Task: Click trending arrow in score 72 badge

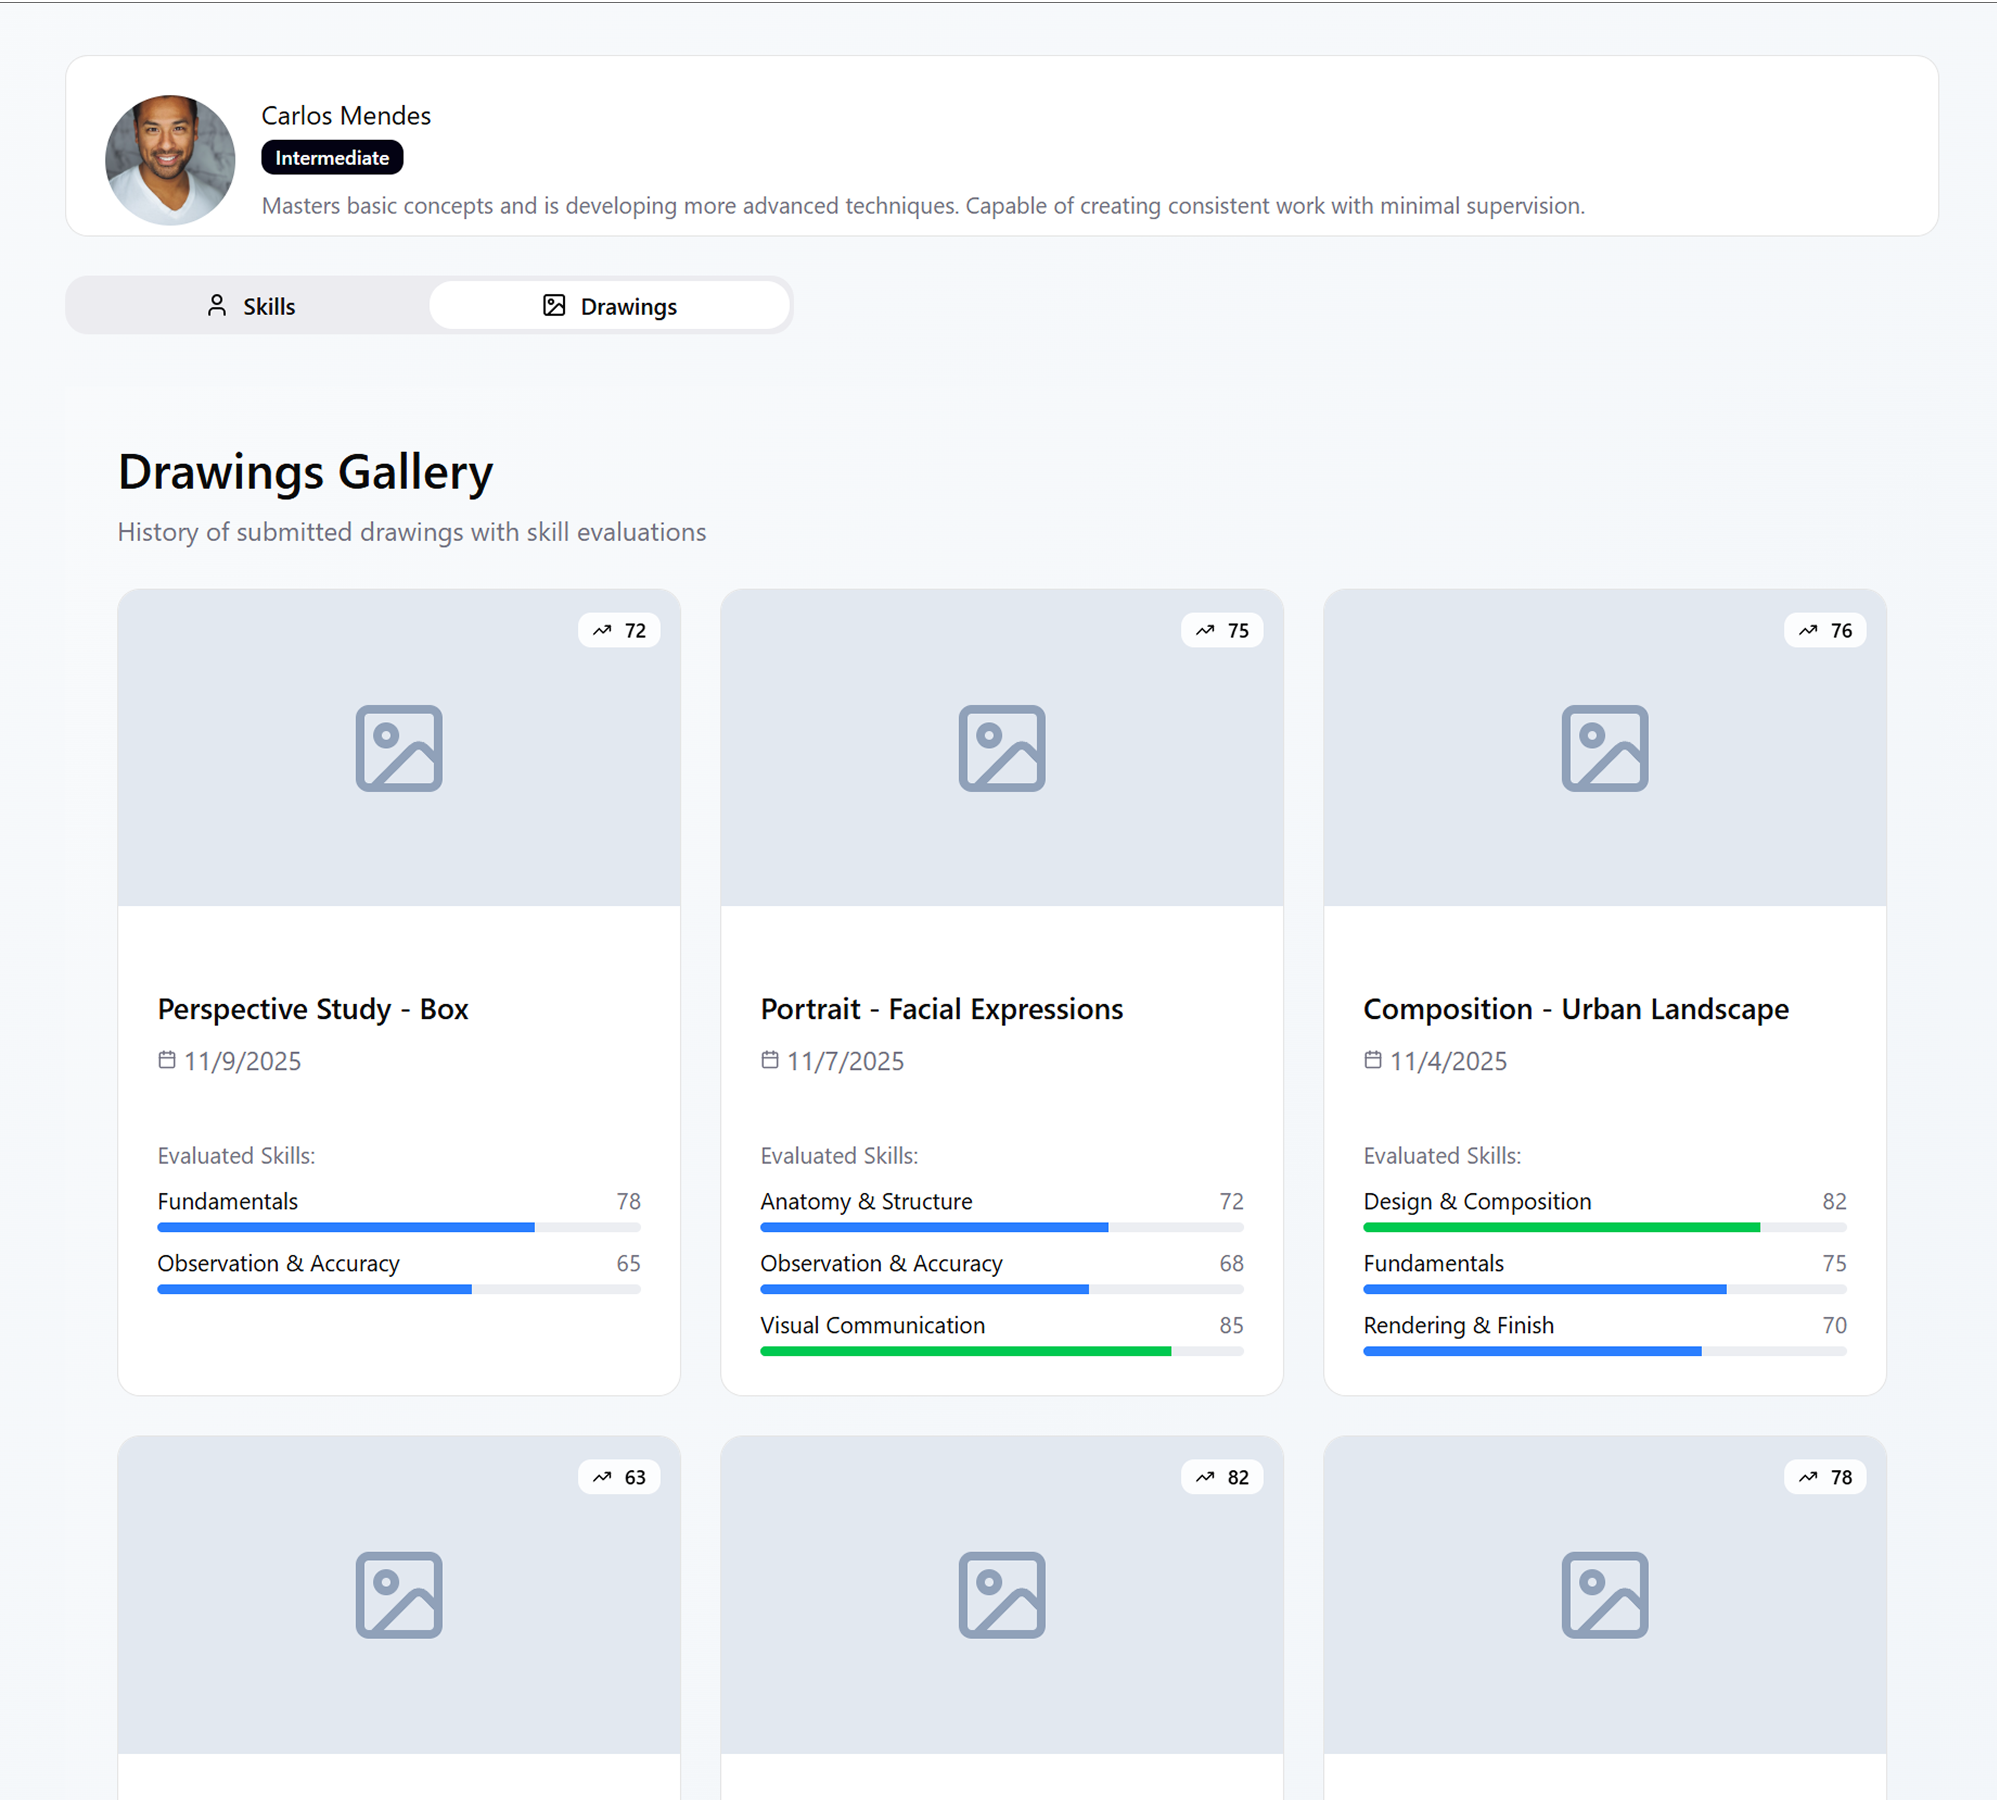Action: (x=602, y=631)
